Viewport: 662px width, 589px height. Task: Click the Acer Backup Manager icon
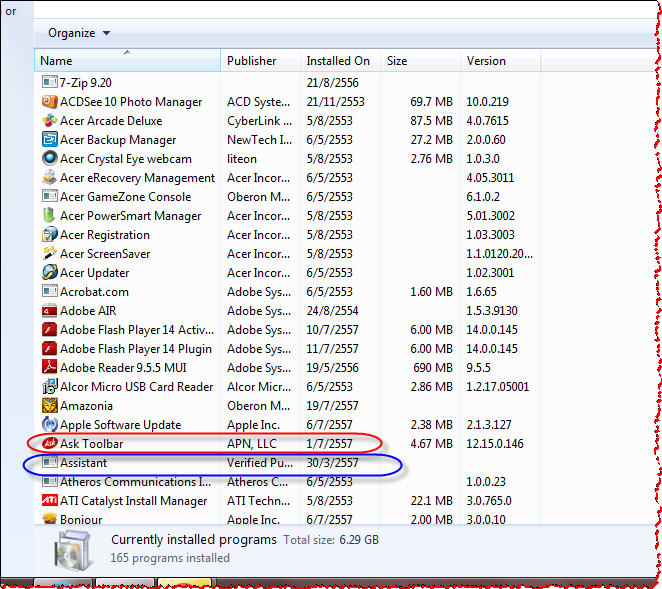[x=49, y=139]
